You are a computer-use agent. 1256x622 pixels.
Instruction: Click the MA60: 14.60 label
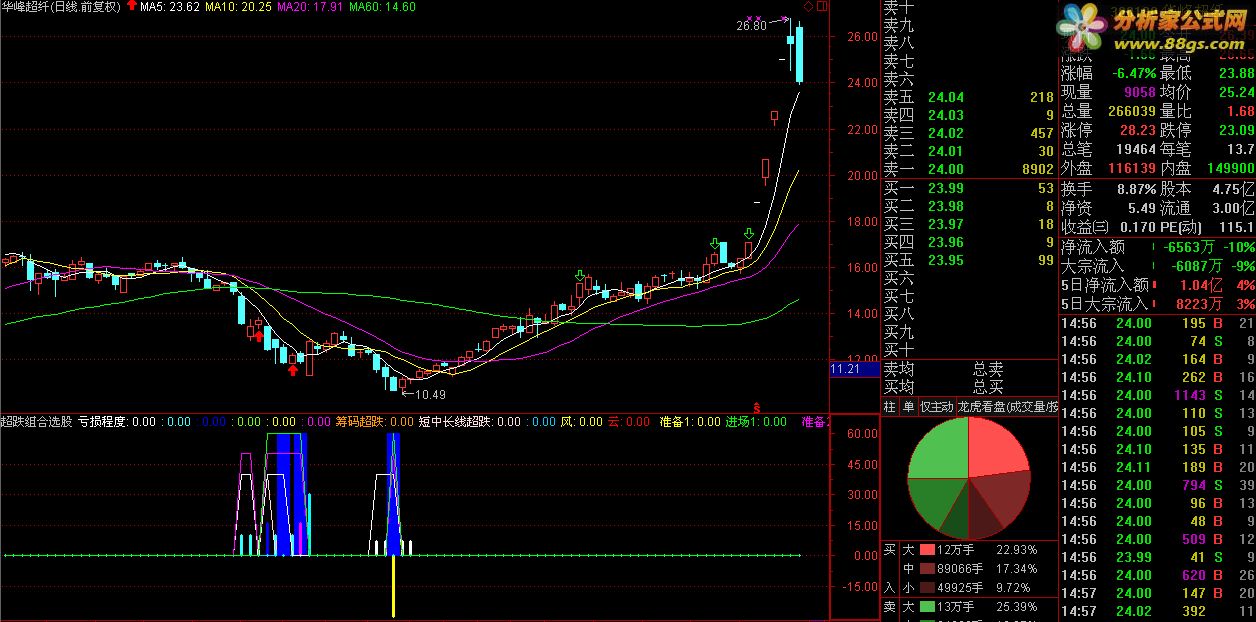coord(383,7)
